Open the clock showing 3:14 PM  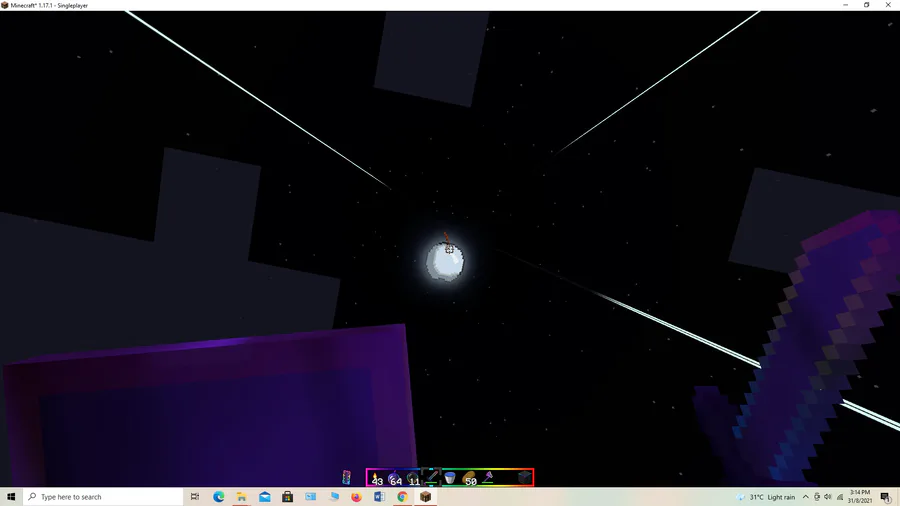click(860, 497)
